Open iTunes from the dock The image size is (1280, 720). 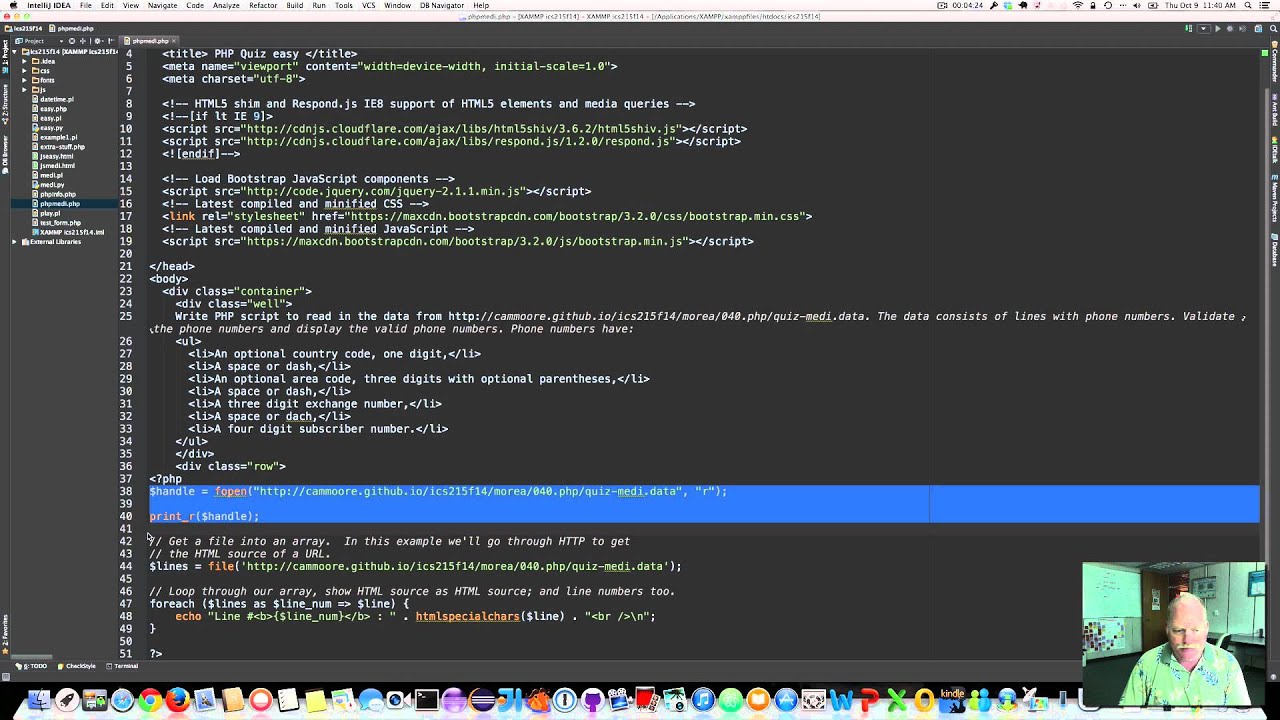702,700
